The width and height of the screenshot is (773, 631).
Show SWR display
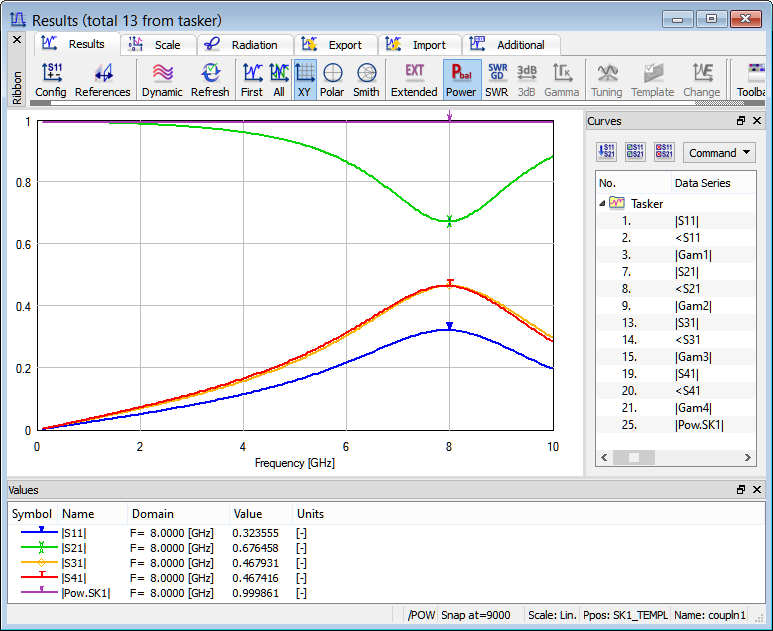click(x=497, y=80)
